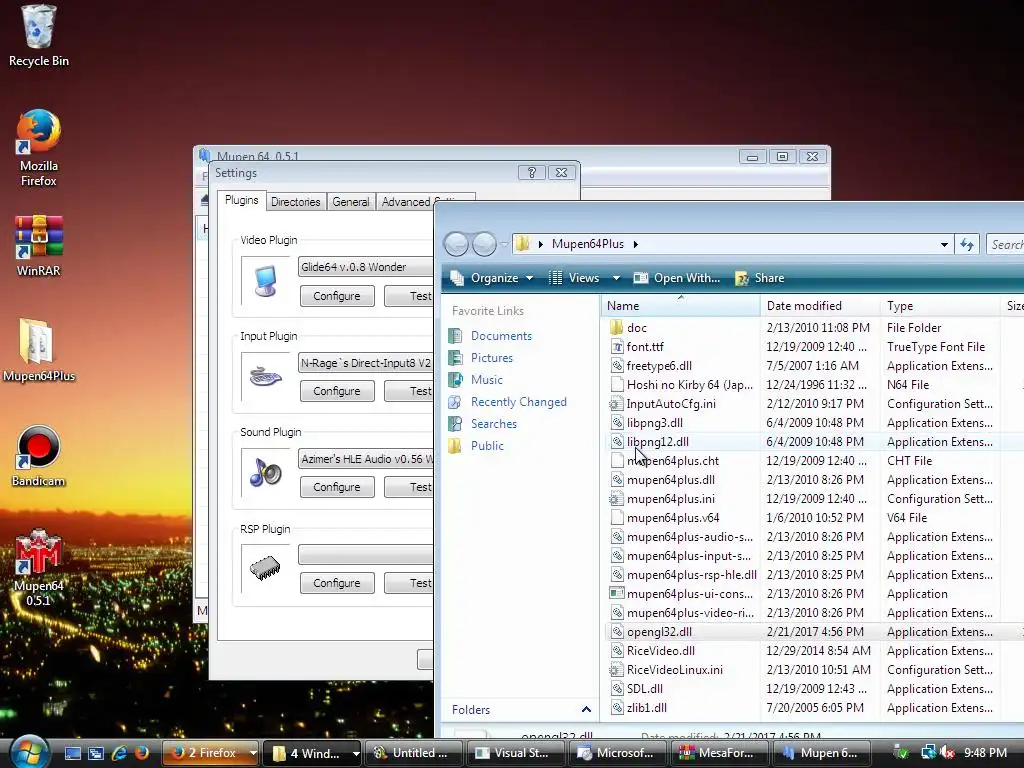The image size is (1024, 768).
Task: Click the Settings dialog help button
Action: [x=532, y=172]
